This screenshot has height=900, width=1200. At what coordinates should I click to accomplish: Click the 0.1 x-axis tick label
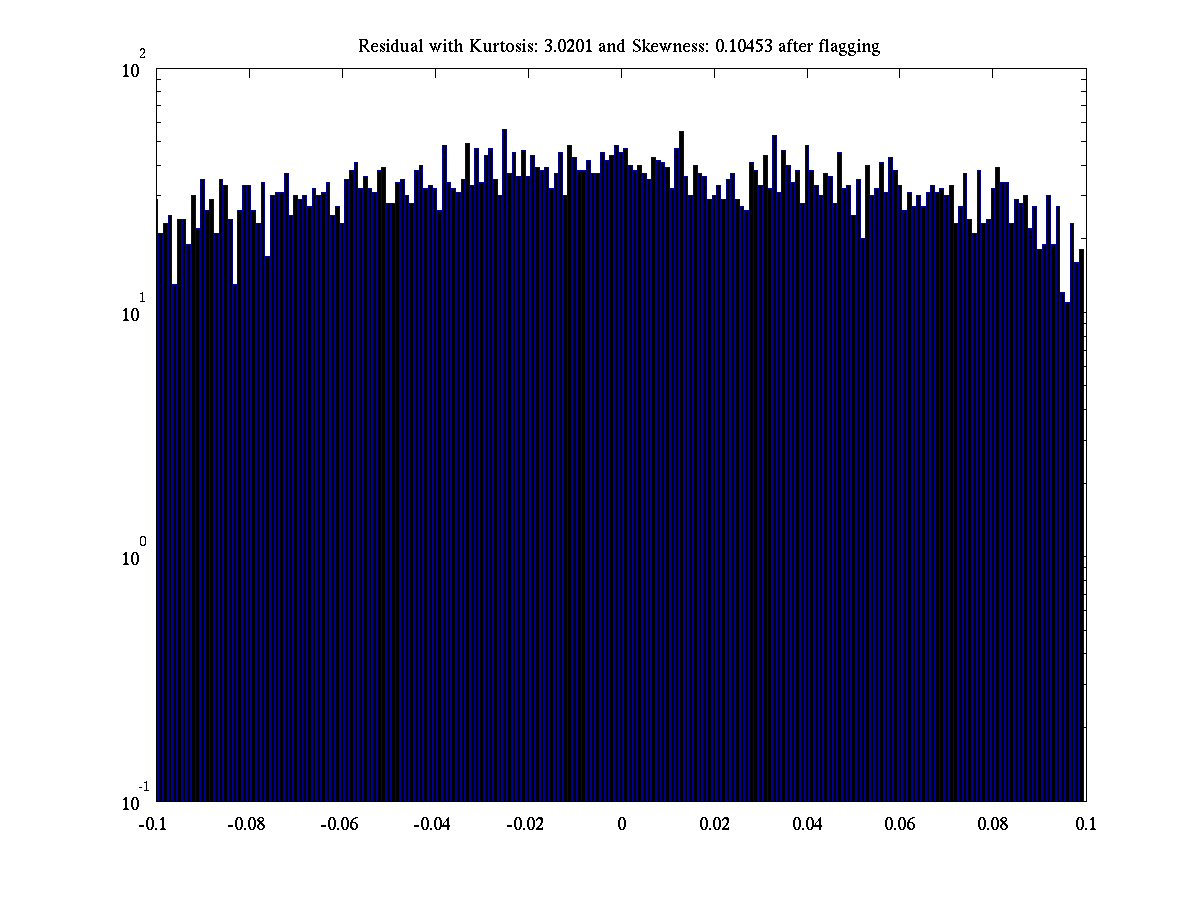(x=1086, y=824)
